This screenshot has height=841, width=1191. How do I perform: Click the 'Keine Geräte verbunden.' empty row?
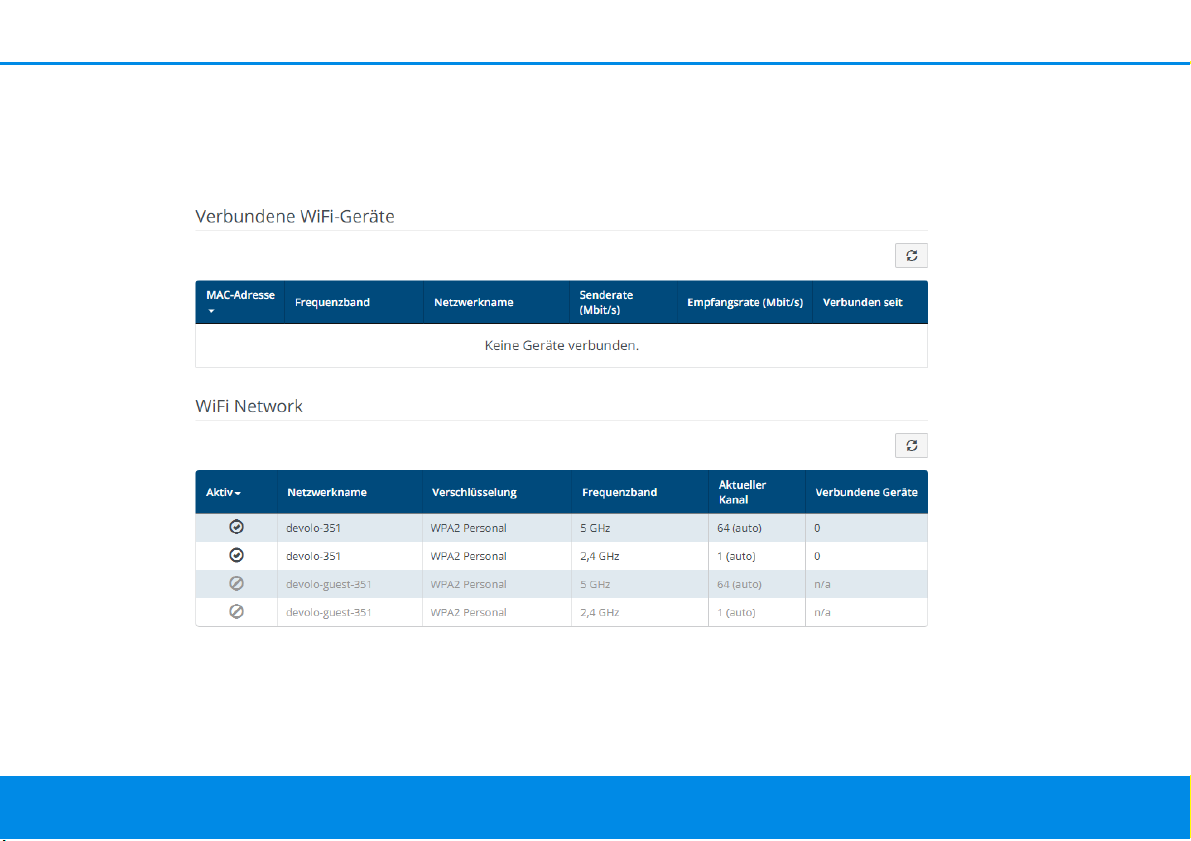pos(561,346)
